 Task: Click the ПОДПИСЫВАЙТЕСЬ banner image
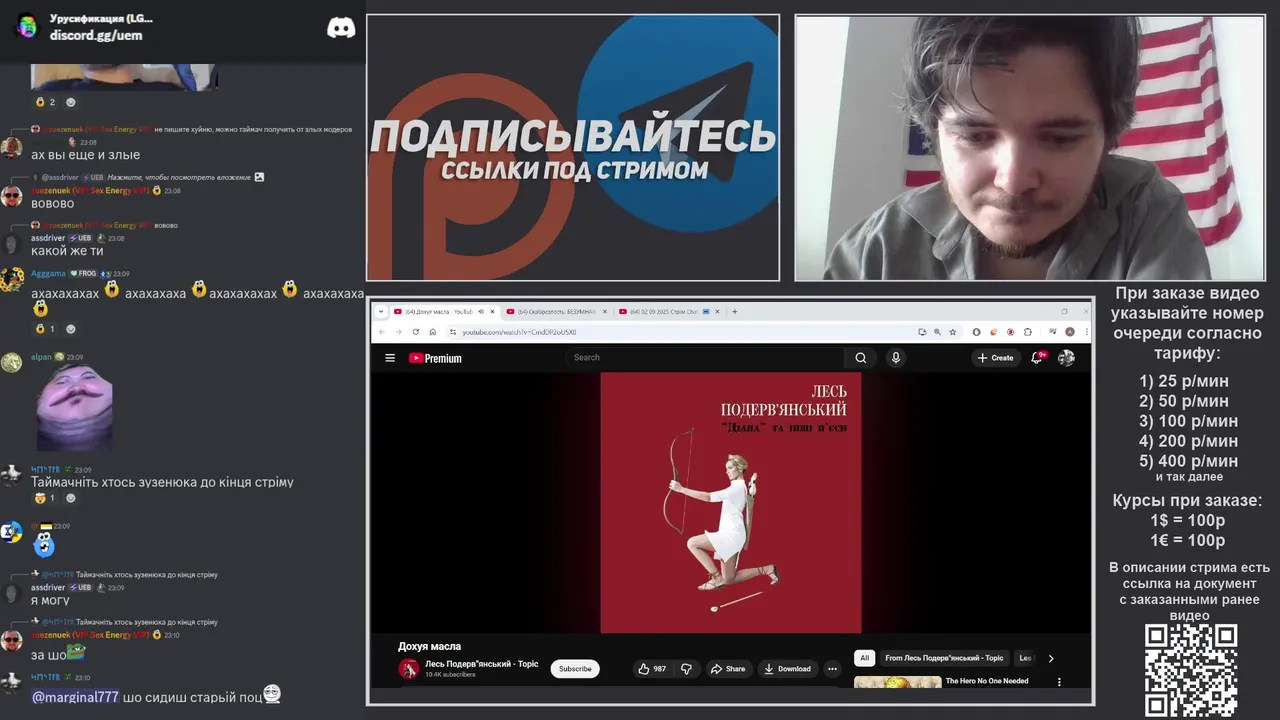(573, 148)
